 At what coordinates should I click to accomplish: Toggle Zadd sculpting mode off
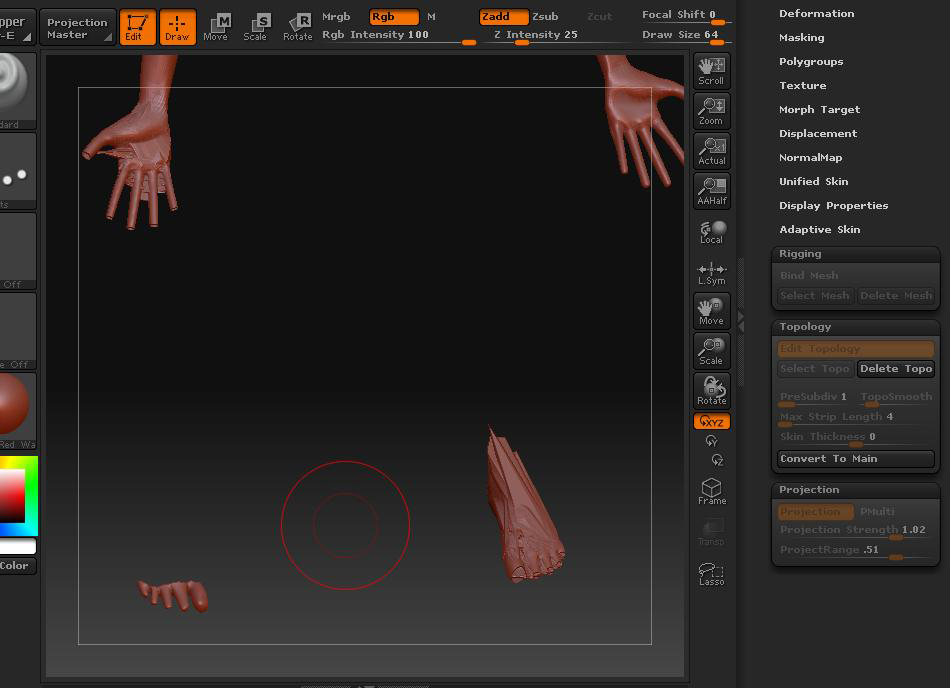tap(503, 17)
